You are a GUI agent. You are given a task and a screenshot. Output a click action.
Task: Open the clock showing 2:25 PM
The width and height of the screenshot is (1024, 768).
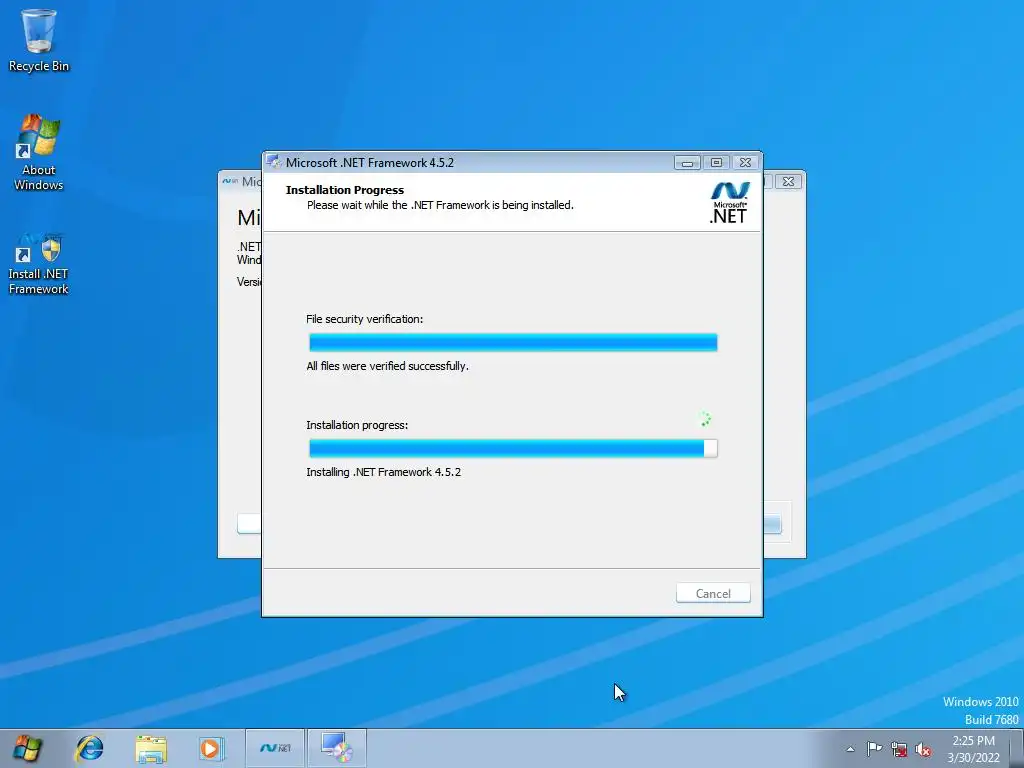pos(973,749)
